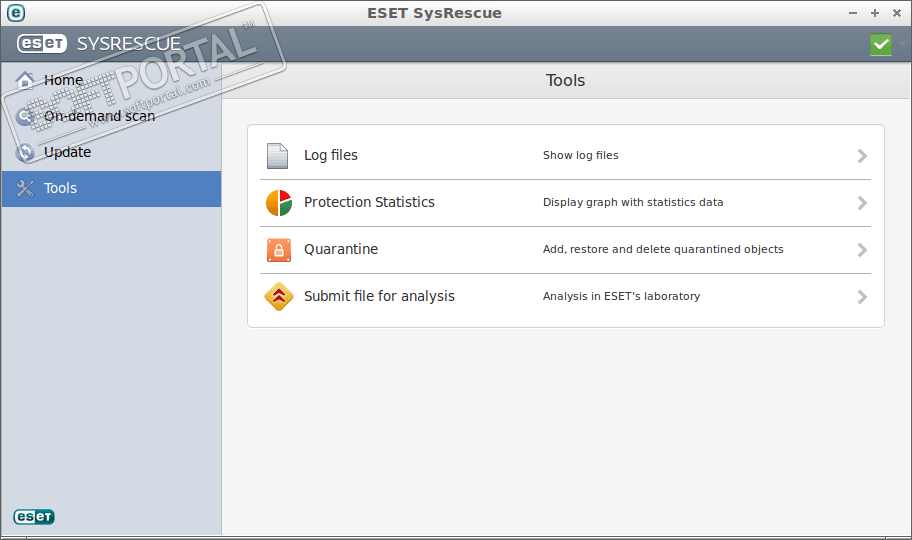Select the Tools sidebar item
This screenshot has height=540, width=912.
click(x=111, y=189)
